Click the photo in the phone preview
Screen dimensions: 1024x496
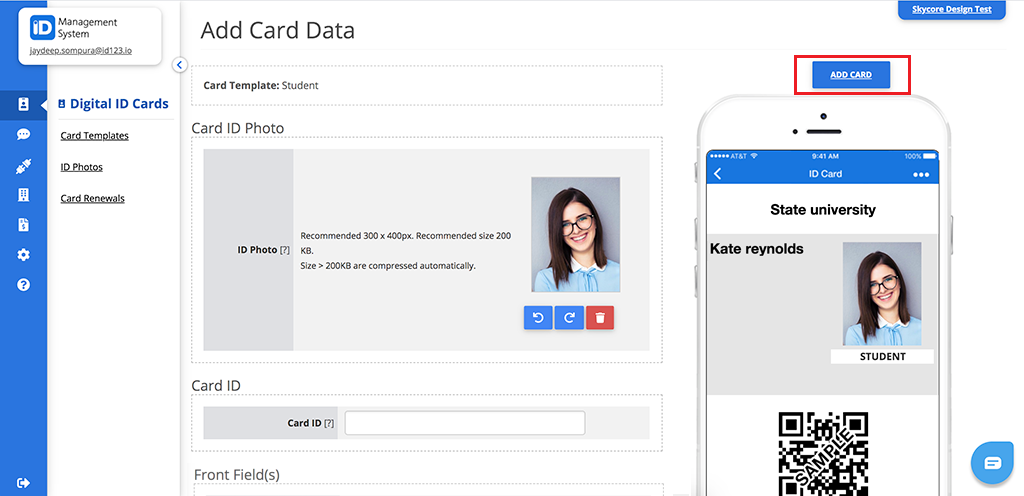point(882,294)
